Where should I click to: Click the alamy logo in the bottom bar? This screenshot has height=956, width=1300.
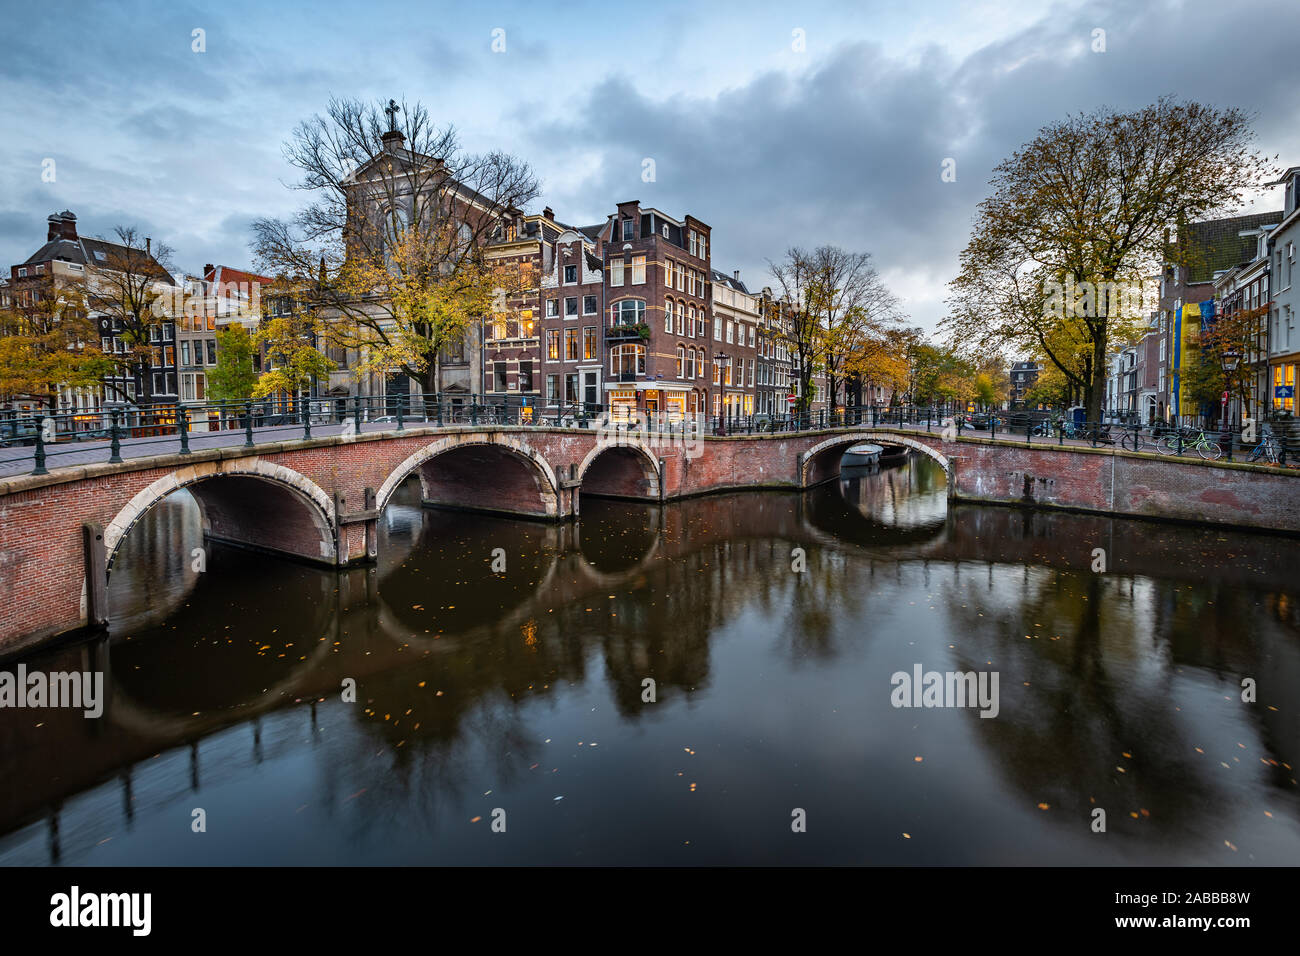click(101, 911)
